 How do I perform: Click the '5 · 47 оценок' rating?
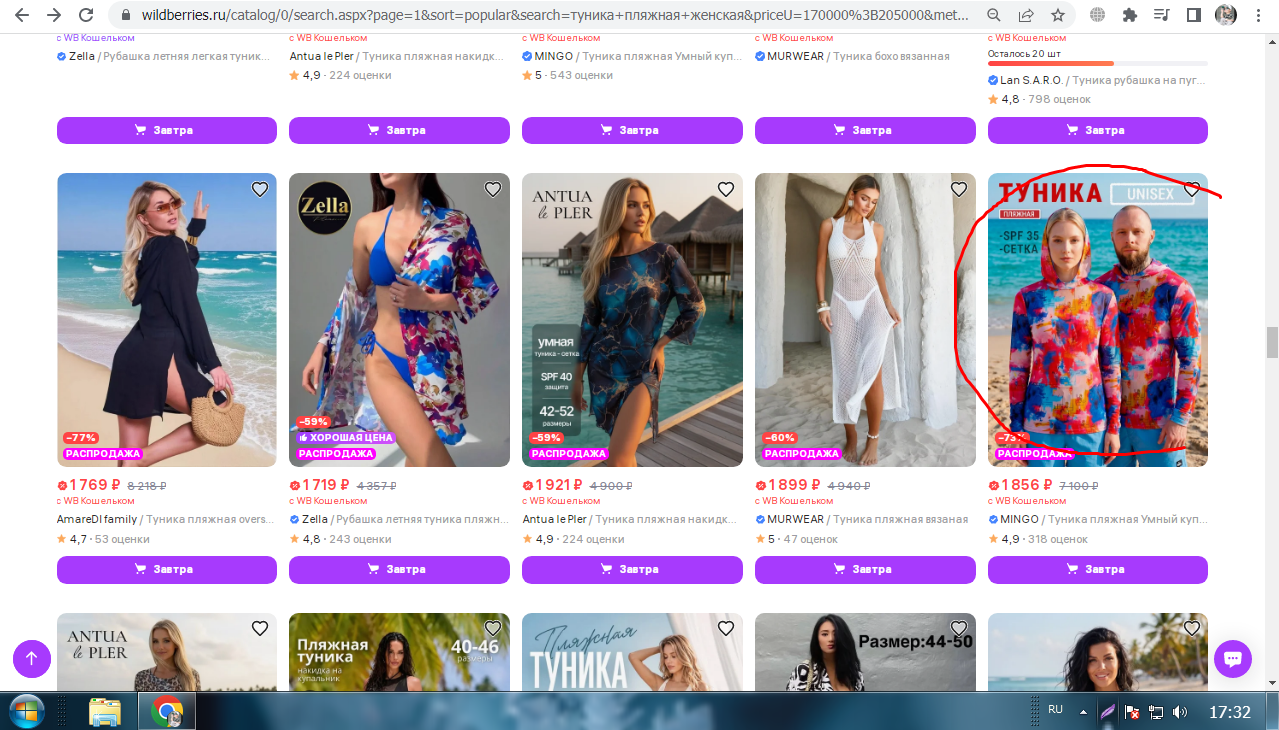pyautogui.click(x=796, y=539)
